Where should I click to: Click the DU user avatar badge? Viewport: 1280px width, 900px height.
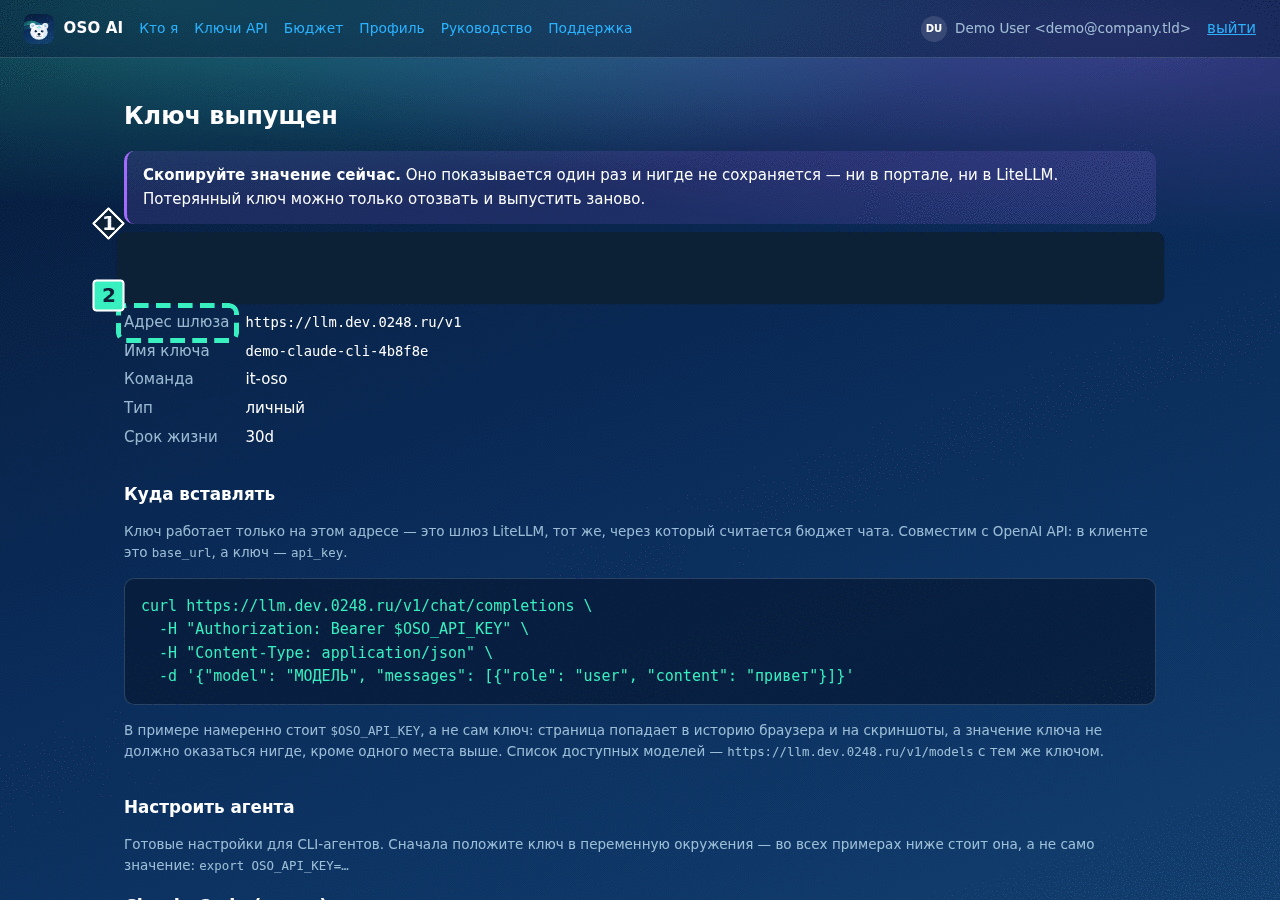934,29
